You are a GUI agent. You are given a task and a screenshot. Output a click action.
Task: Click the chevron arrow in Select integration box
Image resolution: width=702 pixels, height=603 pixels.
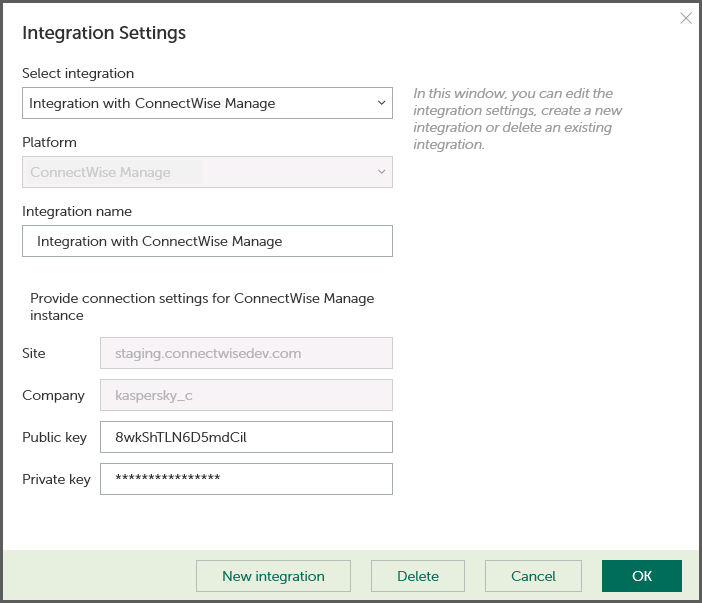[x=381, y=103]
